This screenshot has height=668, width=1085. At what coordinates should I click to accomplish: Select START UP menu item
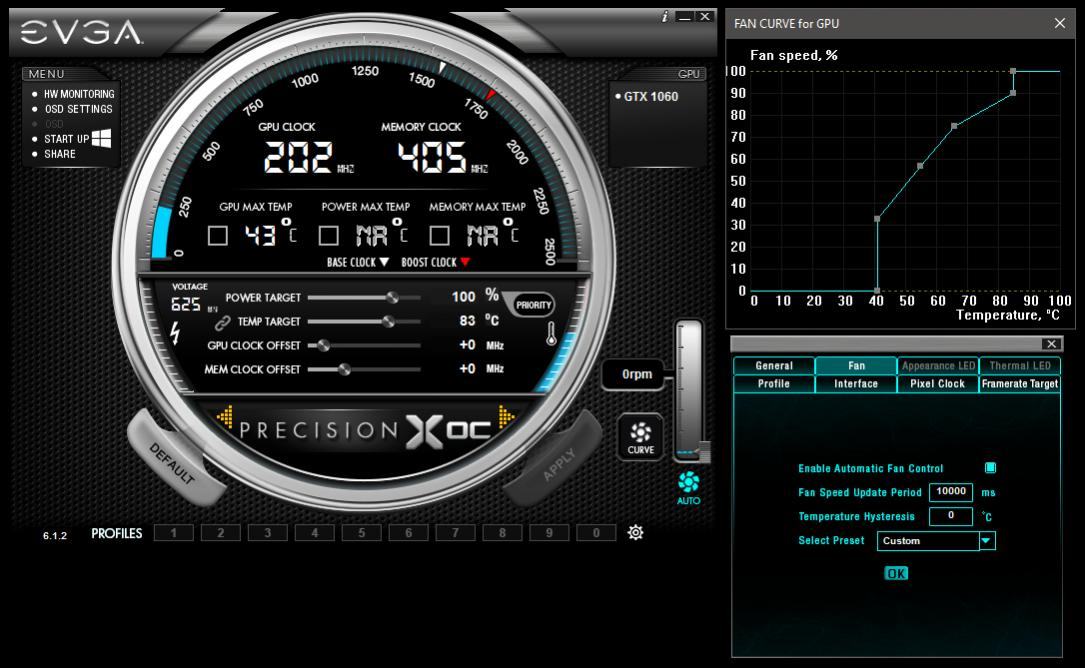(66, 139)
